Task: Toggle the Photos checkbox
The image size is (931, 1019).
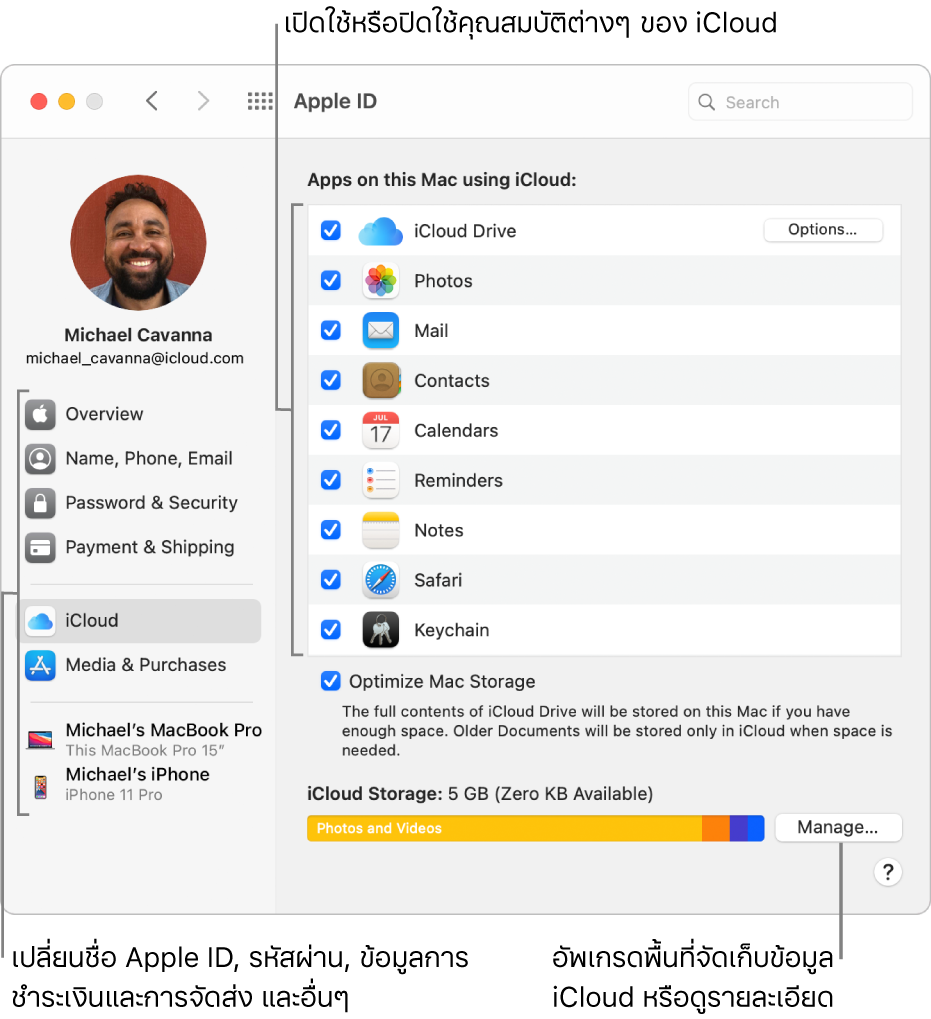Action: 331,281
